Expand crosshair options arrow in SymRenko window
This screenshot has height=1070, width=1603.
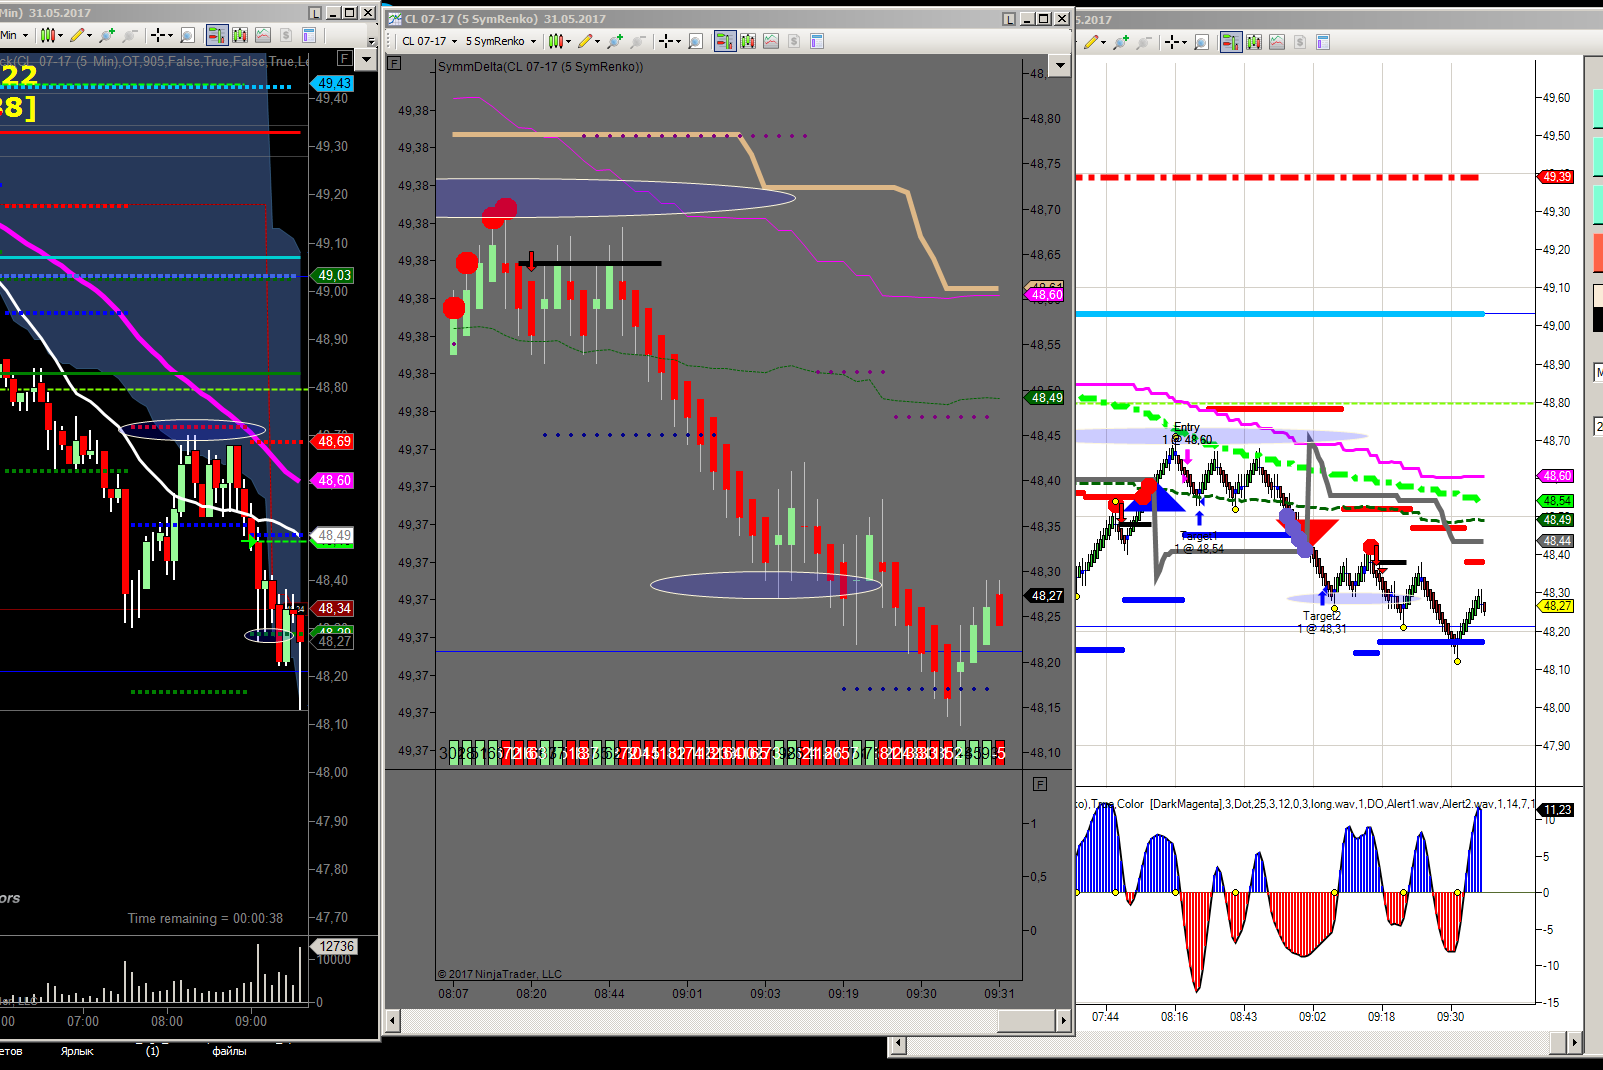[x=677, y=41]
